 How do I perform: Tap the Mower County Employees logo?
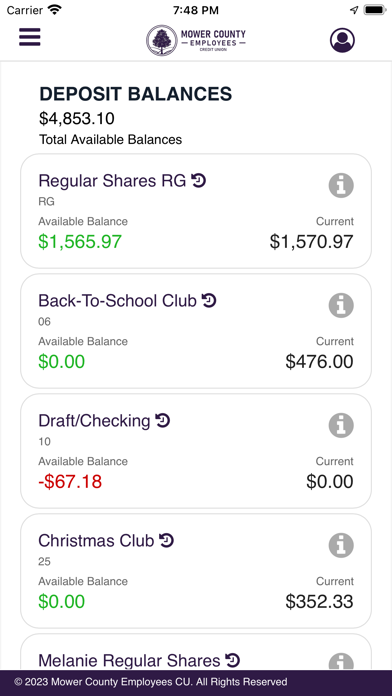[x=196, y=40]
